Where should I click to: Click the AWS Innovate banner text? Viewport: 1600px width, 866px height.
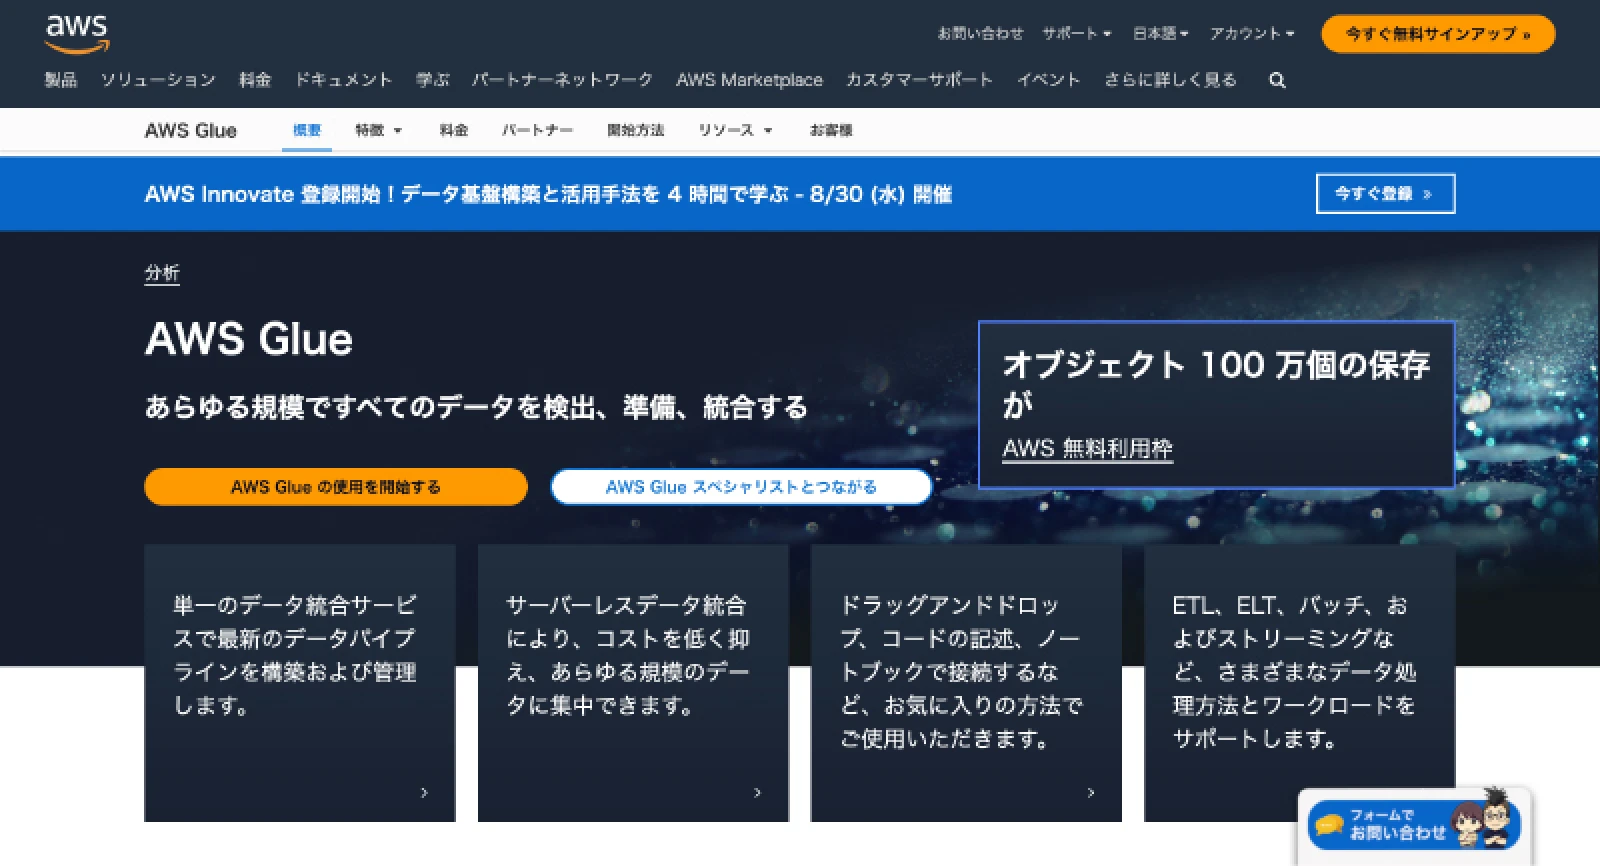click(x=548, y=194)
